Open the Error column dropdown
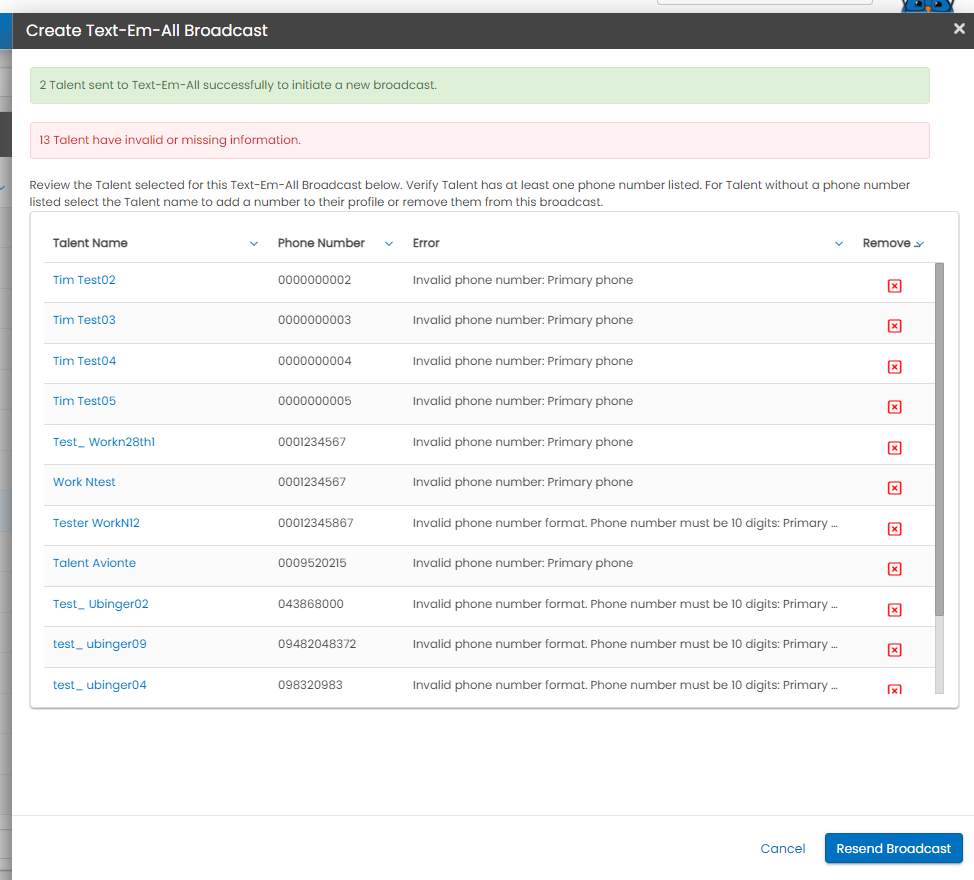974x880 pixels. click(839, 243)
